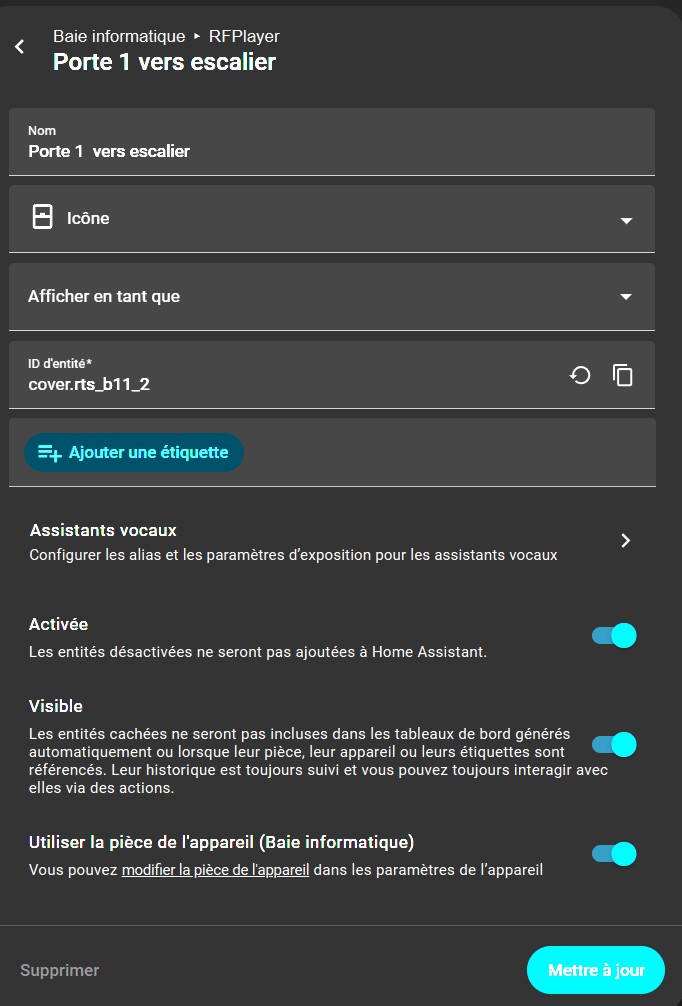Click the list-plus icon in the label chip
The width and height of the screenshot is (682, 1006).
pyautogui.click(x=49, y=453)
